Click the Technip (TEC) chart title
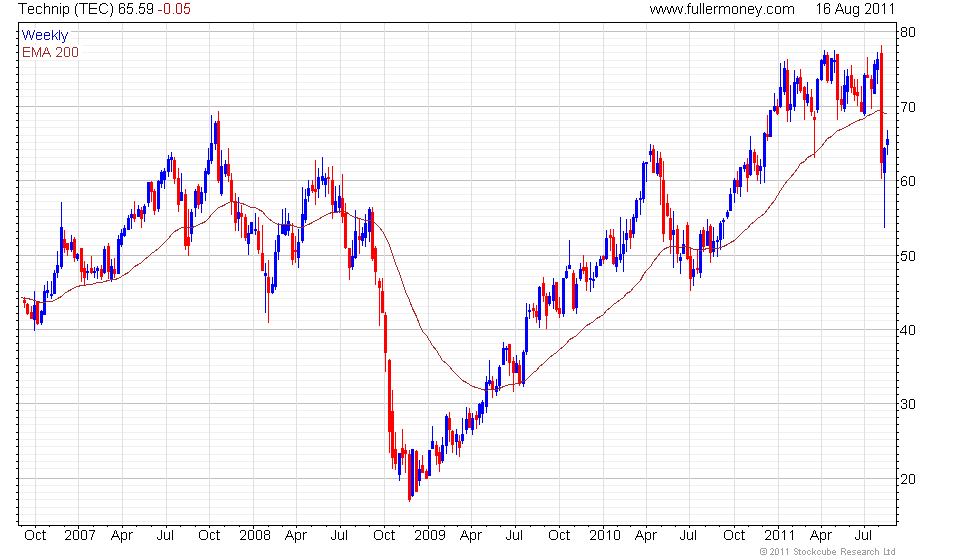The height and width of the screenshot is (560, 980). tap(66, 9)
